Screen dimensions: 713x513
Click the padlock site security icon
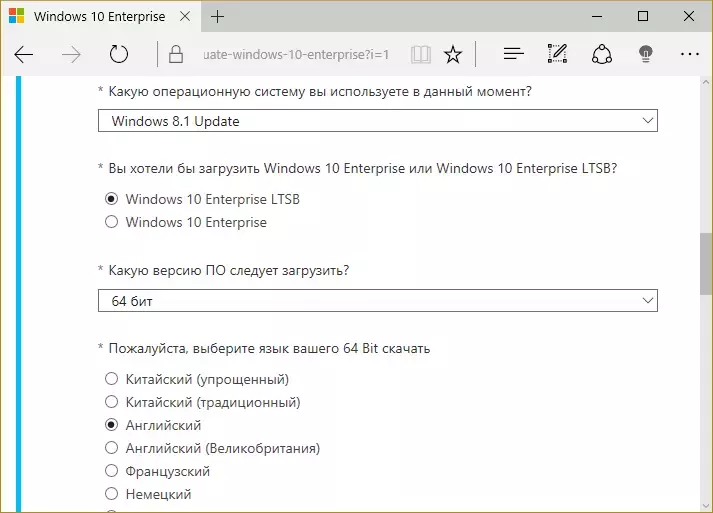(x=176, y=54)
